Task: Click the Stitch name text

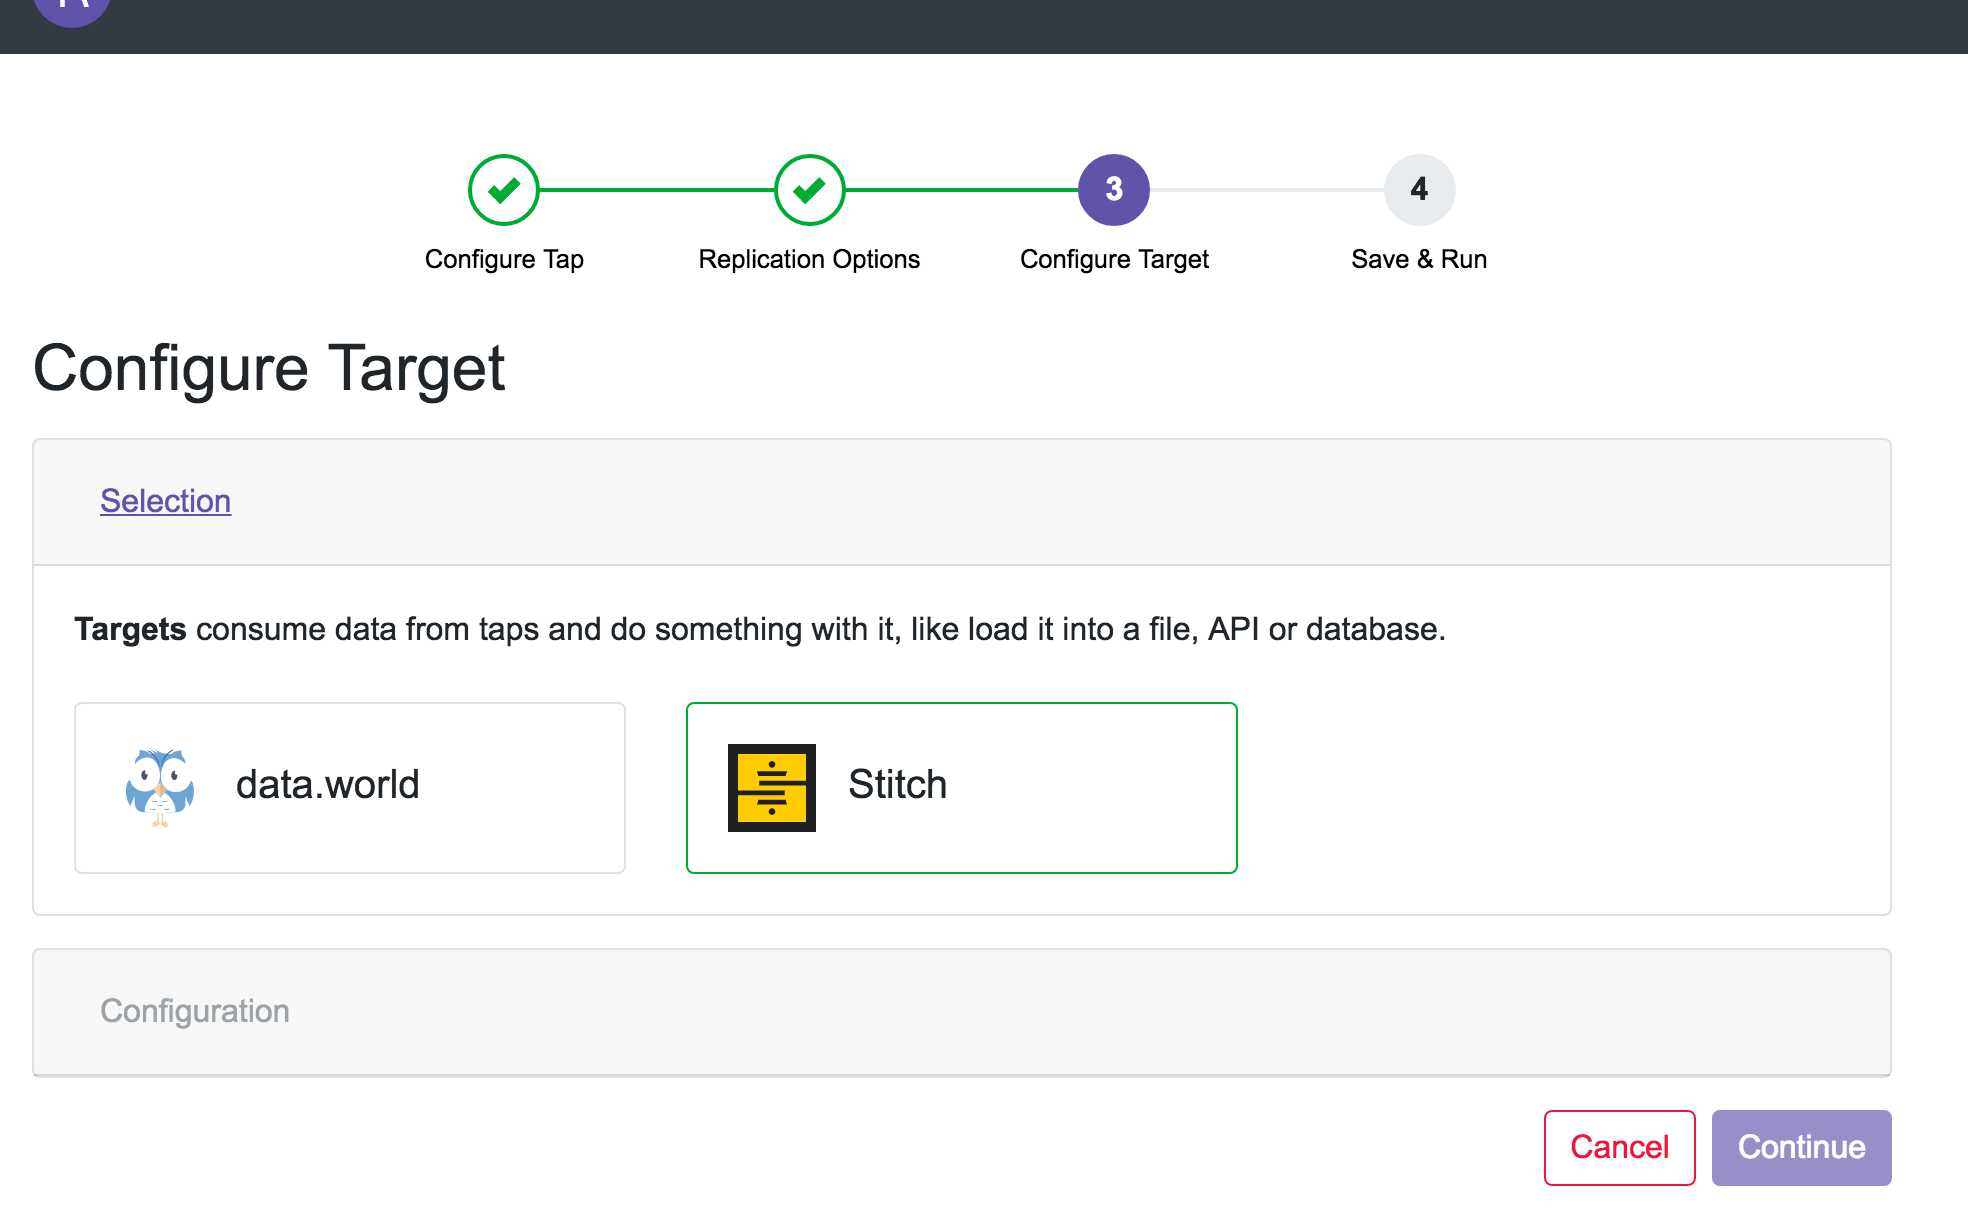Action: (x=898, y=785)
